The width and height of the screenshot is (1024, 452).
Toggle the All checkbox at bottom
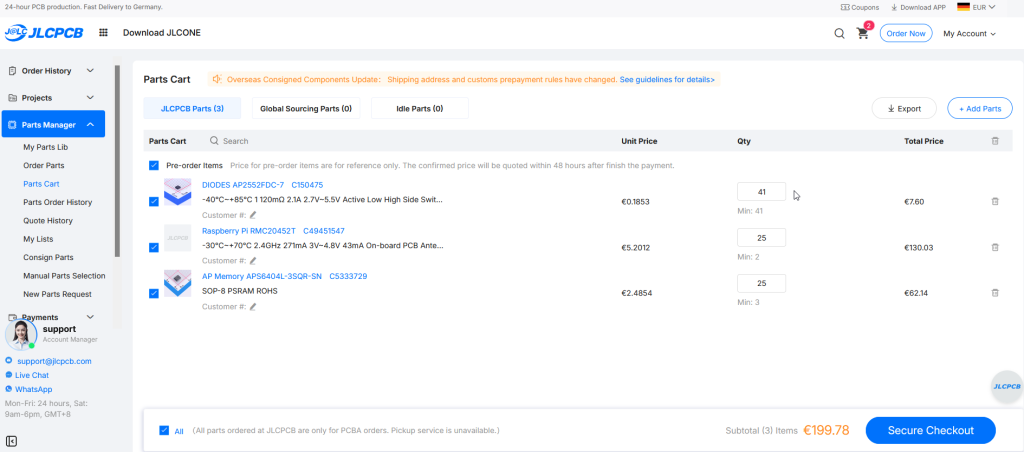click(x=164, y=430)
